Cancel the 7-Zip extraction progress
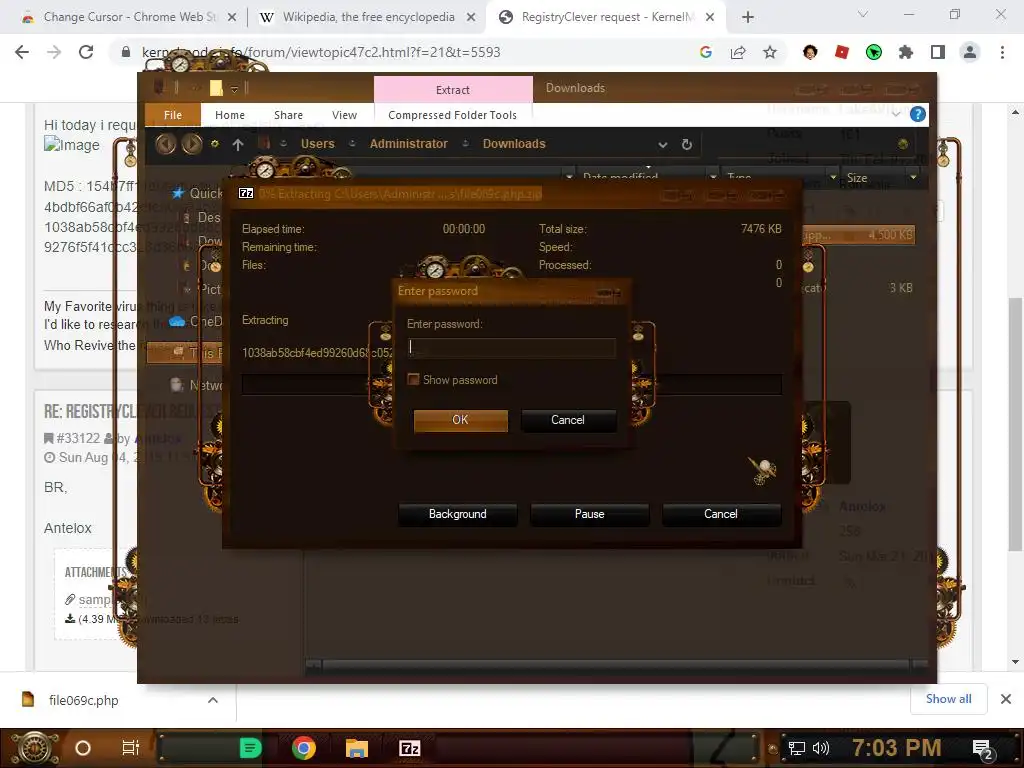The width and height of the screenshot is (1024, 768). 721,514
